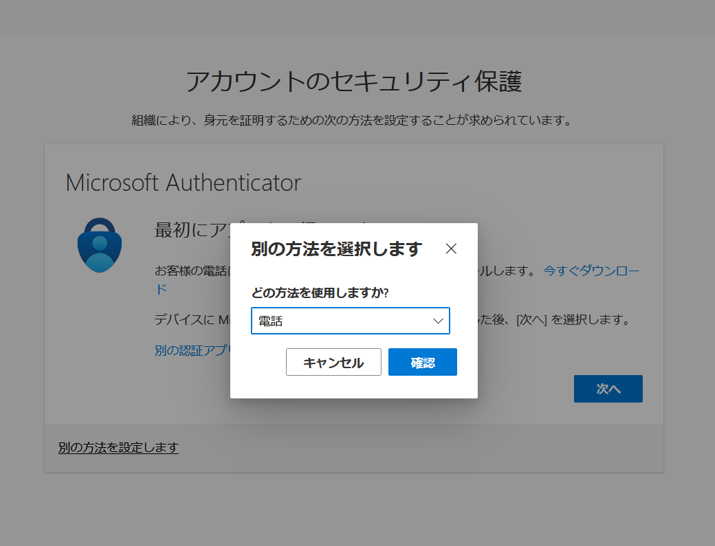Click the Microsoft Authenticator lock icon
Image resolution: width=715 pixels, height=546 pixels.
(99, 245)
